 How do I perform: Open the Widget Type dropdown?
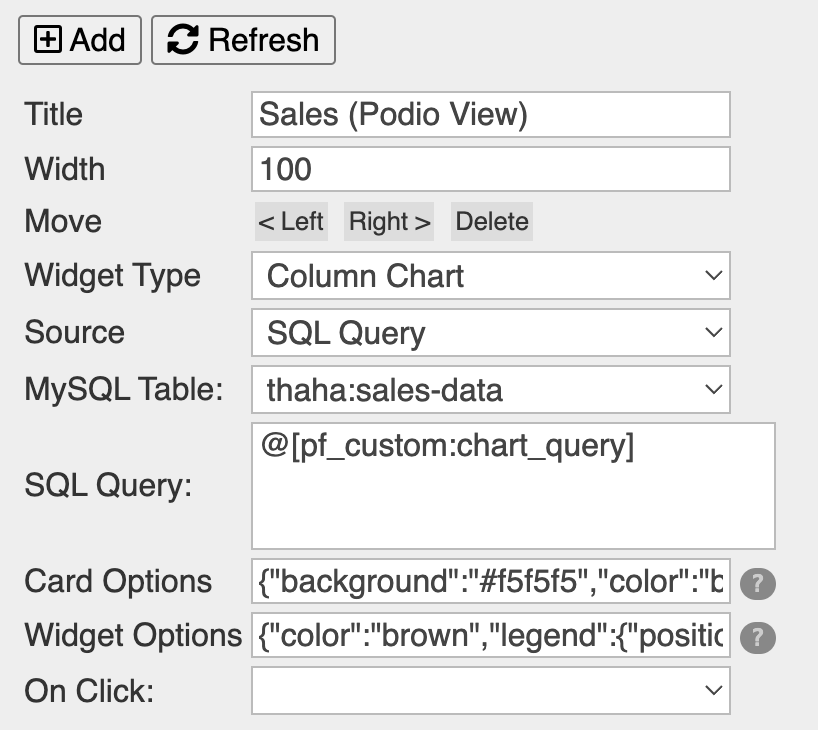[x=490, y=276]
